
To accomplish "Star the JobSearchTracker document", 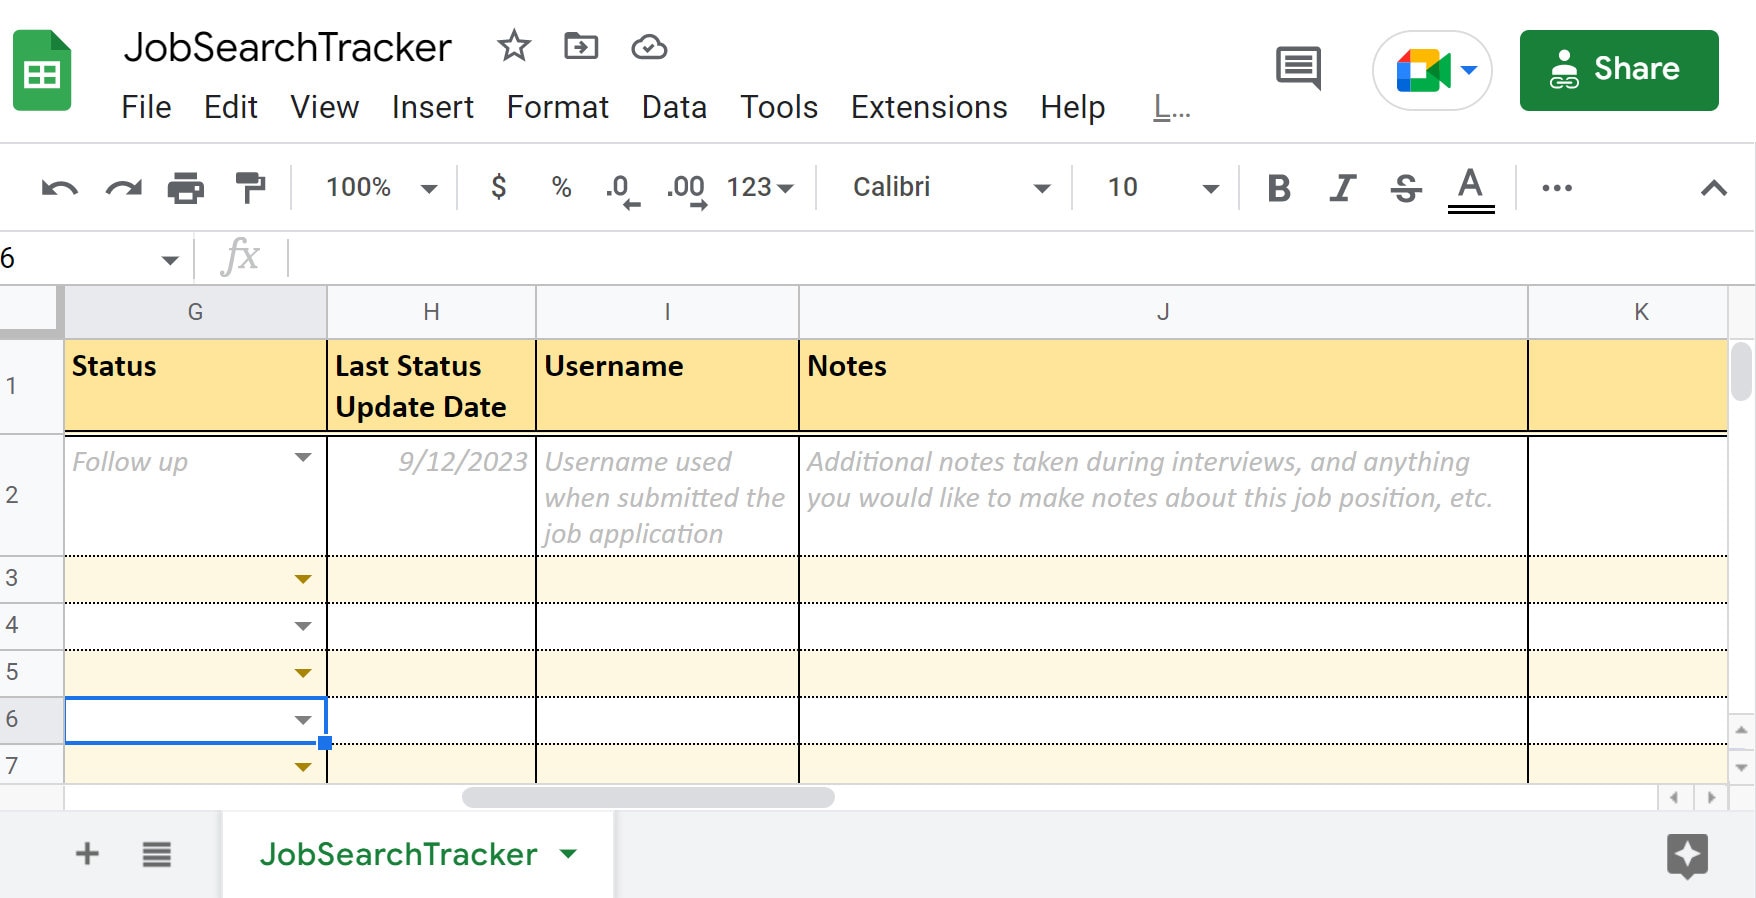I will [x=514, y=46].
